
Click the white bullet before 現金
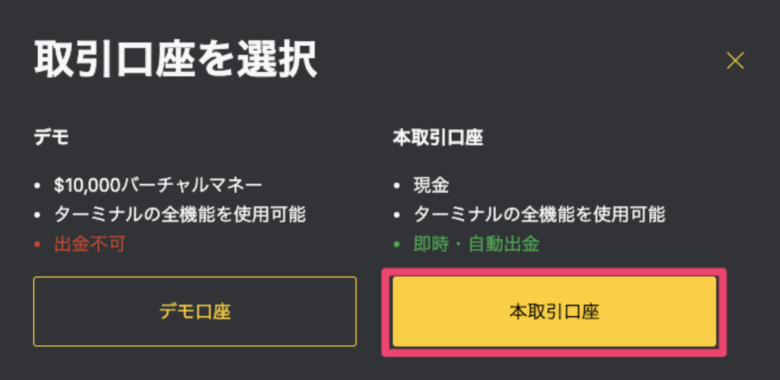point(396,186)
